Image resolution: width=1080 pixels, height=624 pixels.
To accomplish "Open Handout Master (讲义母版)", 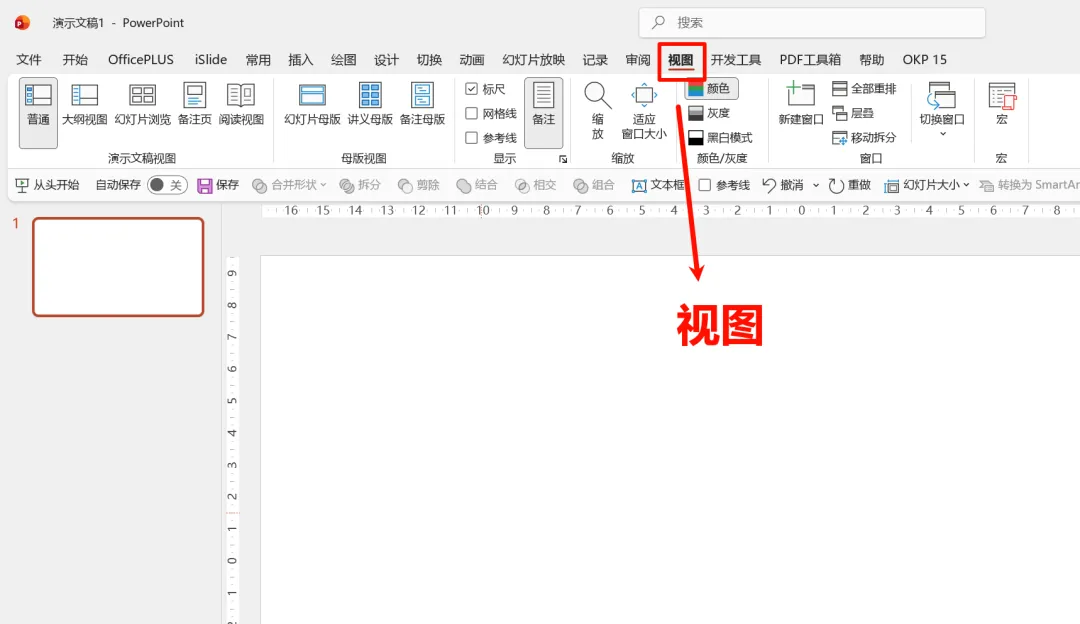I will click(370, 105).
